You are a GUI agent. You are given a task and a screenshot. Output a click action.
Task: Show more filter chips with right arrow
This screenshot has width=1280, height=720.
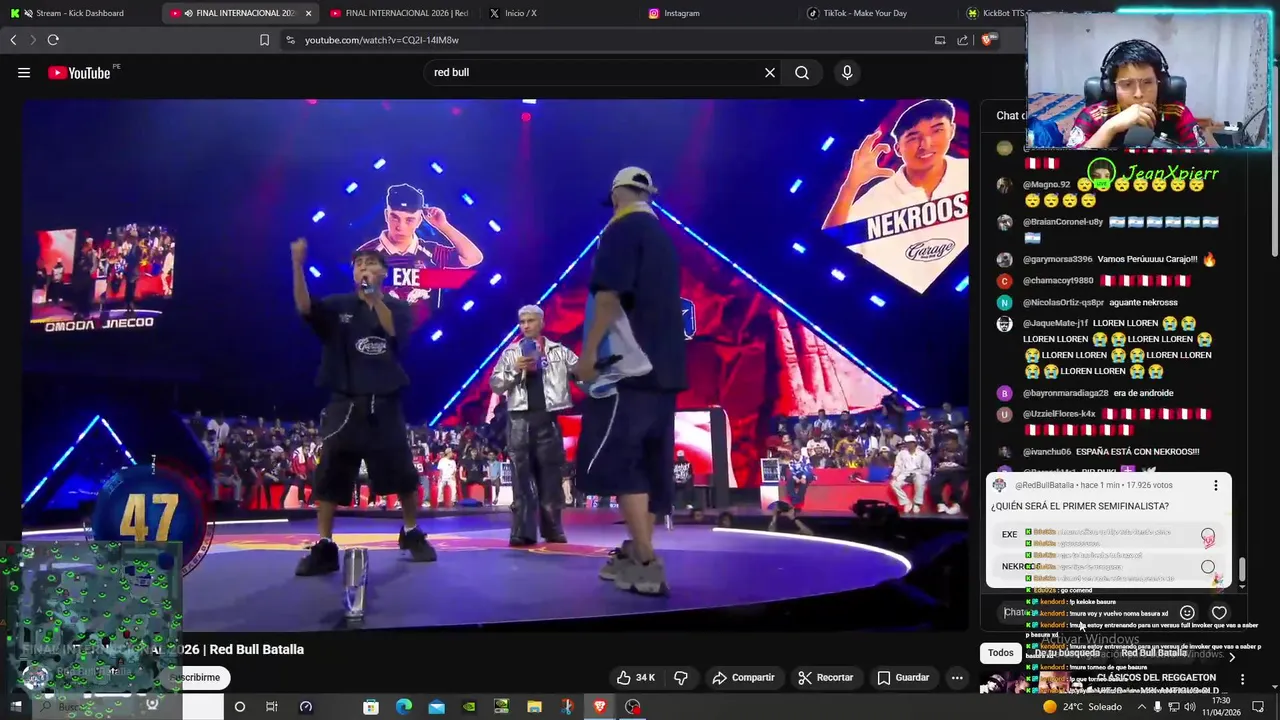pos(1231,656)
